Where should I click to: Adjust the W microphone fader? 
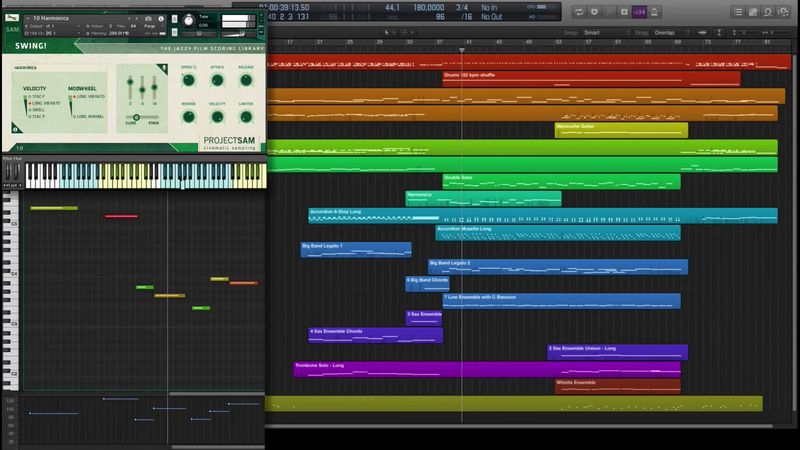pos(154,87)
